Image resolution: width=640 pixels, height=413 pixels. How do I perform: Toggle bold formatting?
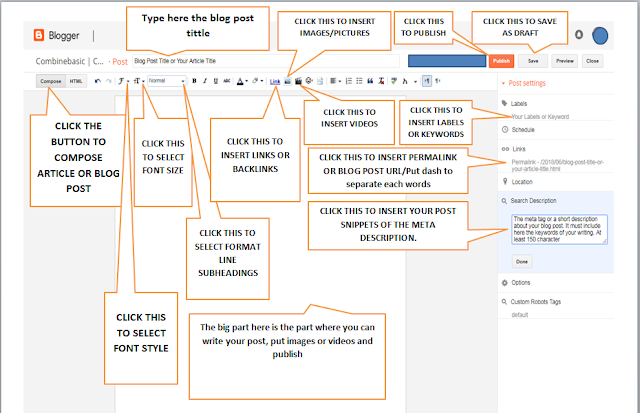(194, 81)
